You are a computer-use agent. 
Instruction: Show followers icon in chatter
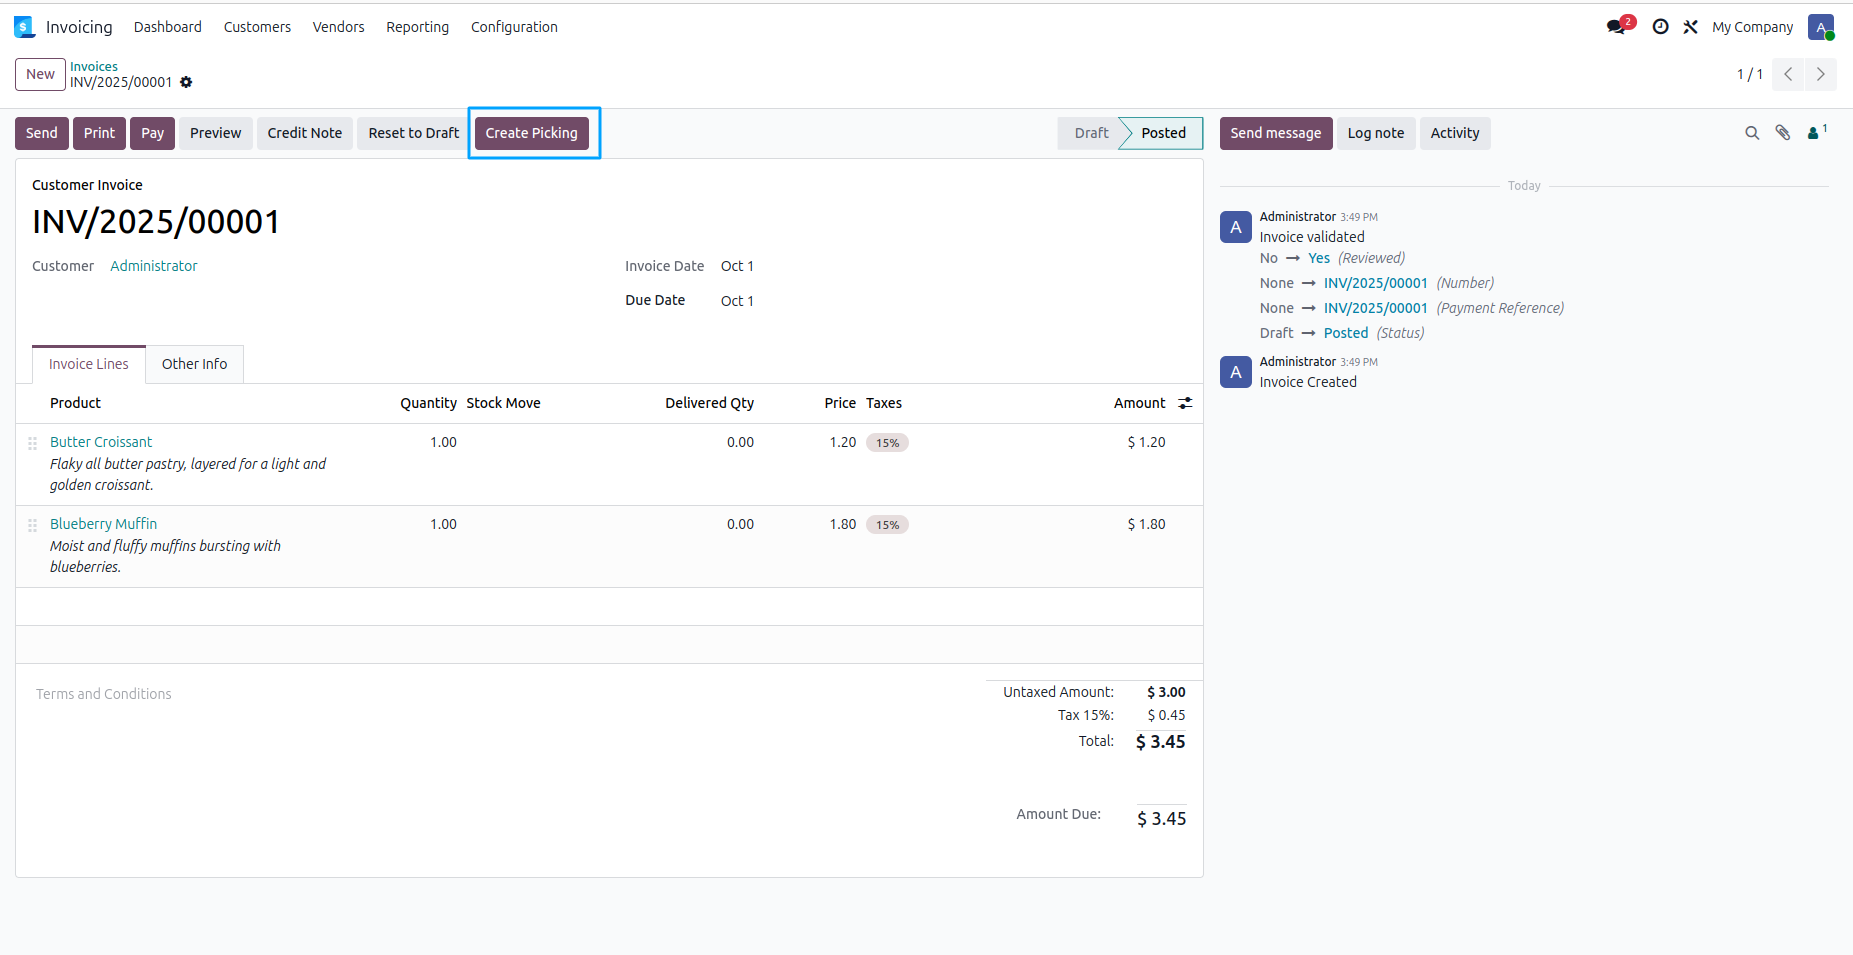click(x=1817, y=132)
